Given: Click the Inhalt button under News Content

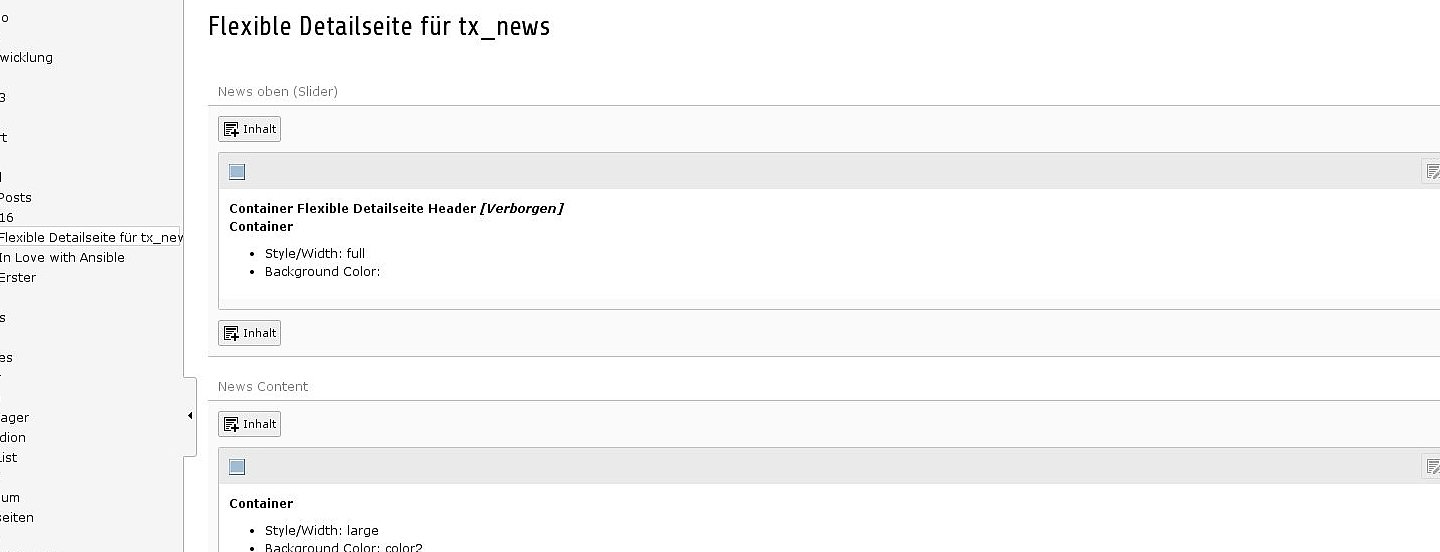Looking at the screenshot, I should (249, 424).
